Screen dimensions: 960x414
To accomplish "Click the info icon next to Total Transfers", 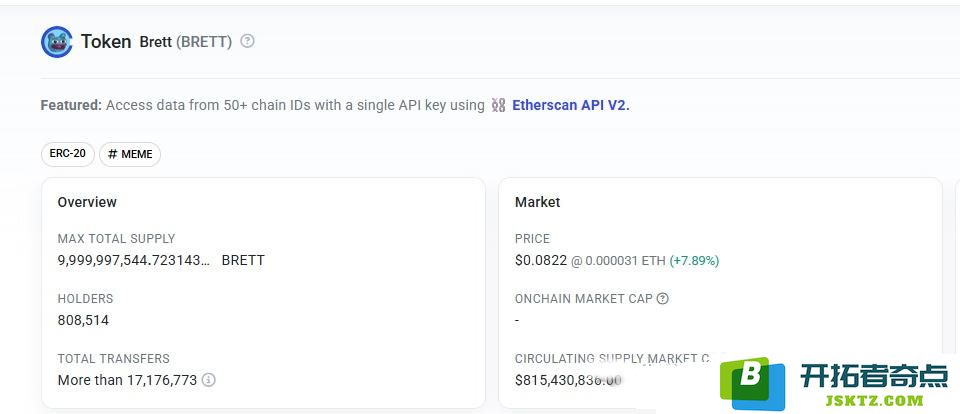I will tap(209, 380).
